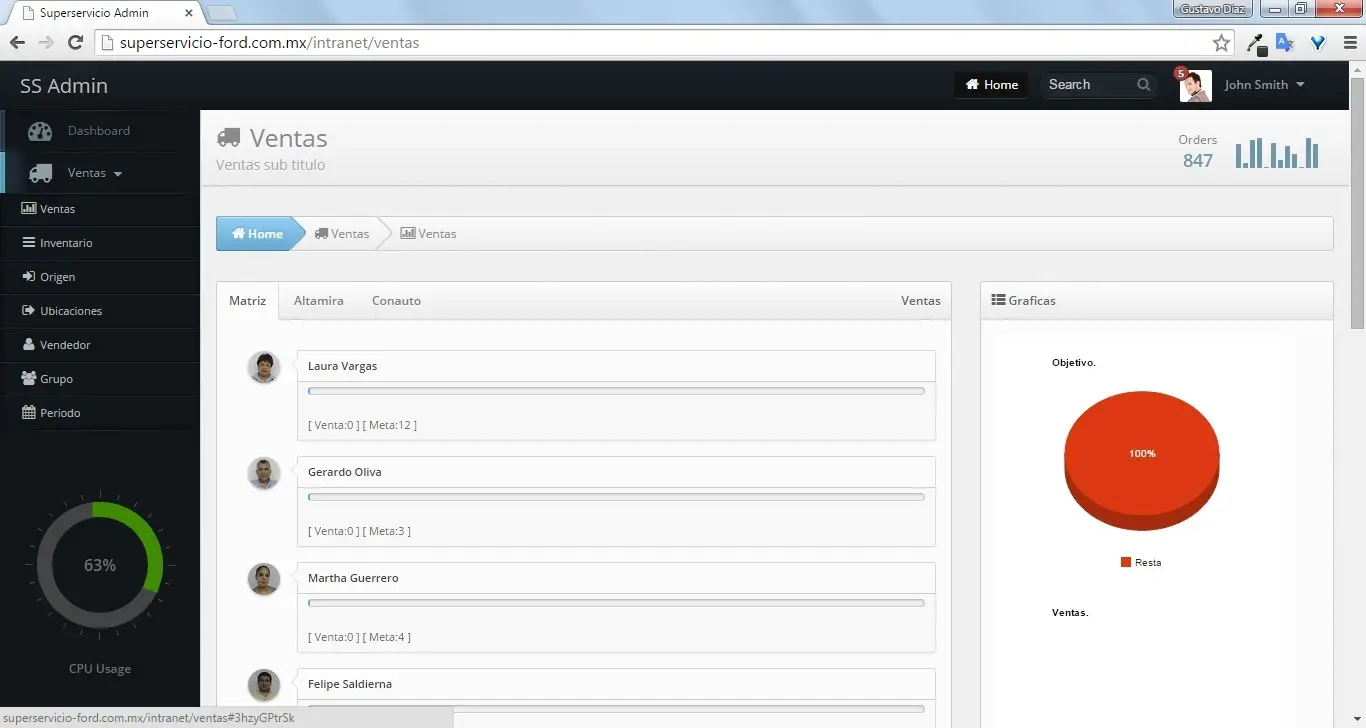The image size is (1366, 728).
Task: Click the notification badge showing 5
Action: click(1181, 73)
